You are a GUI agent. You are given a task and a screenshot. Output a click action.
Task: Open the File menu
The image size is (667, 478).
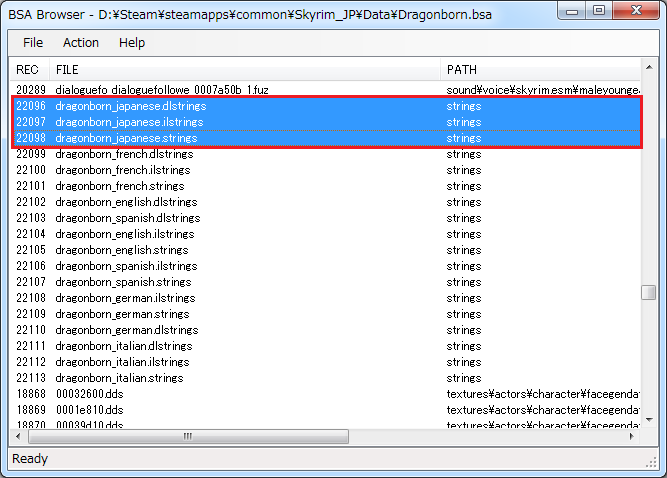tap(33, 43)
